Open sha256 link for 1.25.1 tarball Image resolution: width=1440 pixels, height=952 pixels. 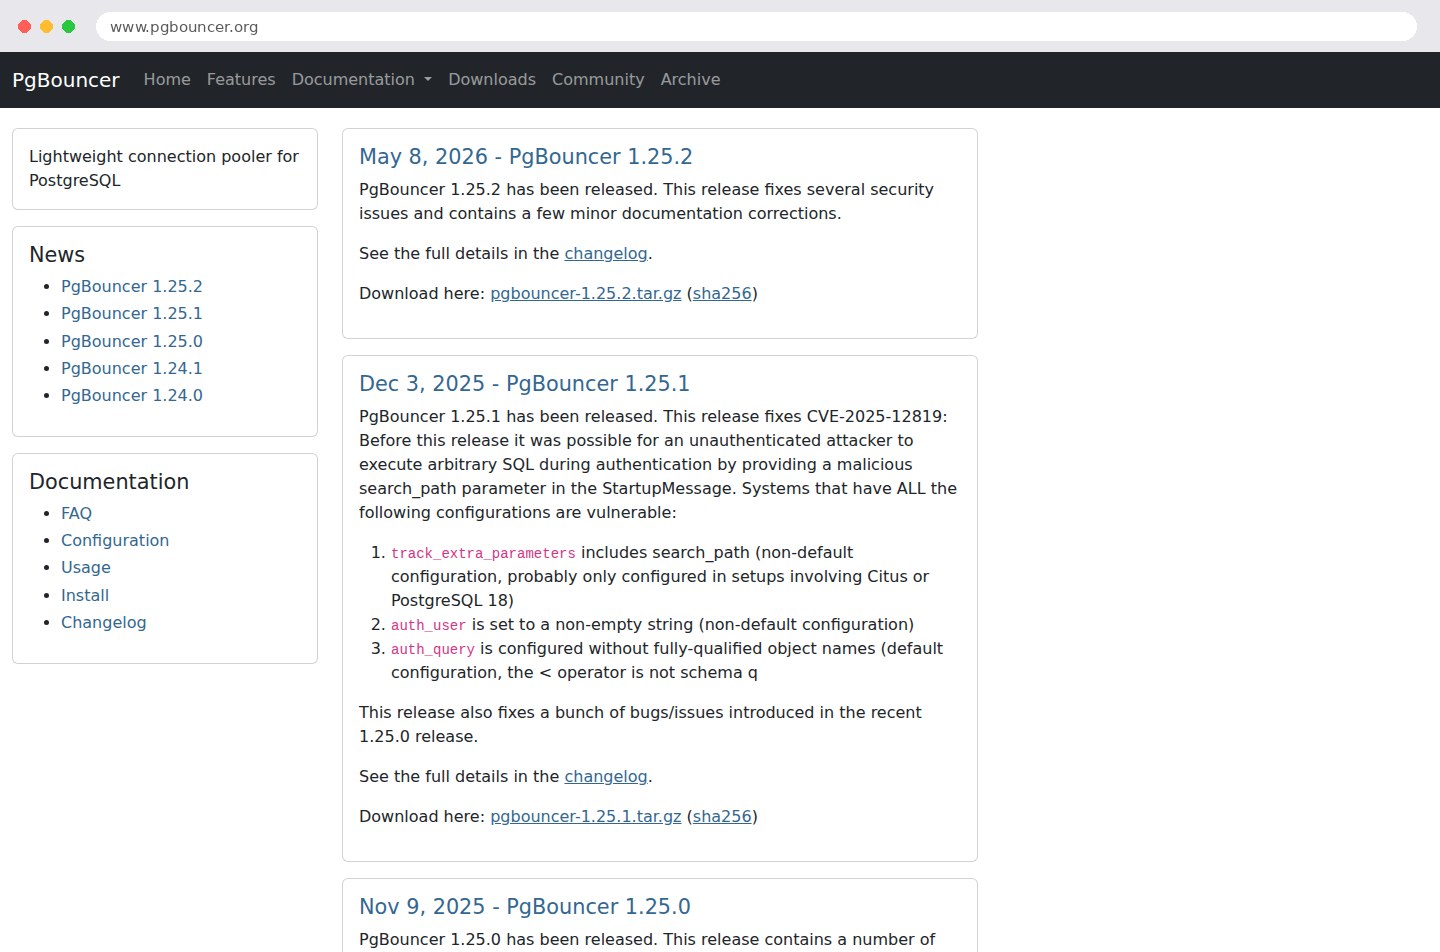point(722,817)
